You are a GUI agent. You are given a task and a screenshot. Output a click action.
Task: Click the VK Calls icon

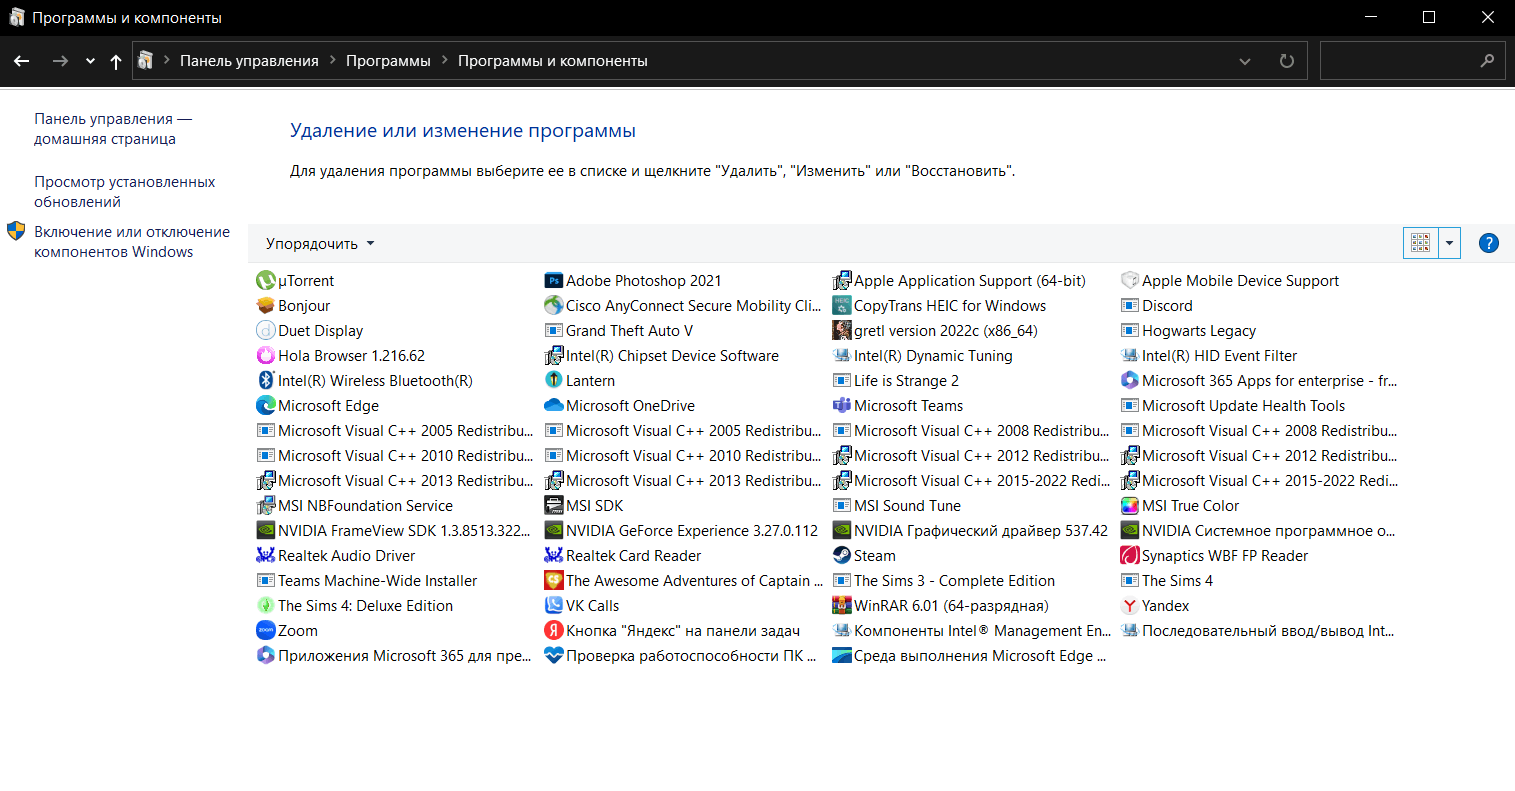(x=553, y=606)
